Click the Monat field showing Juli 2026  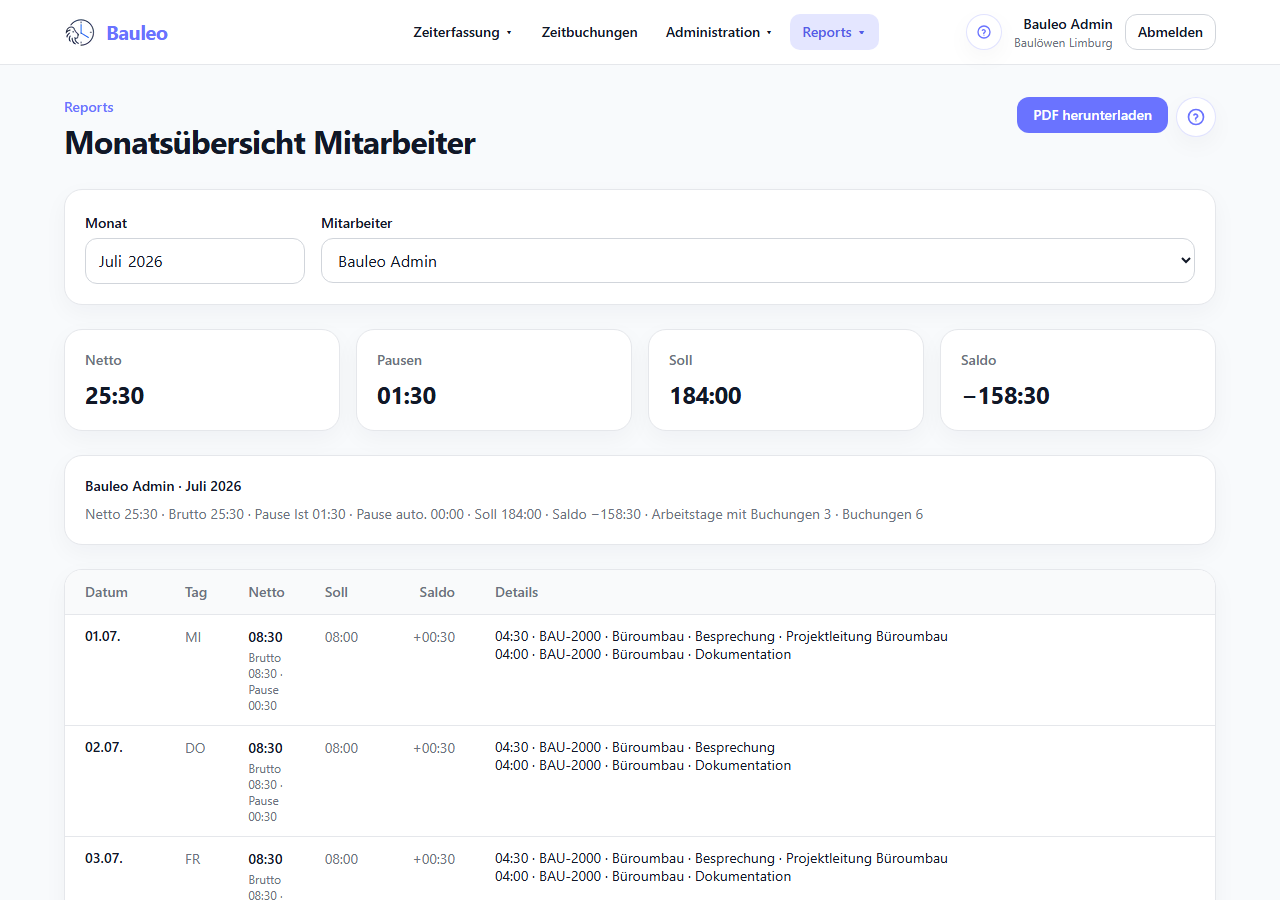[x=195, y=261]
